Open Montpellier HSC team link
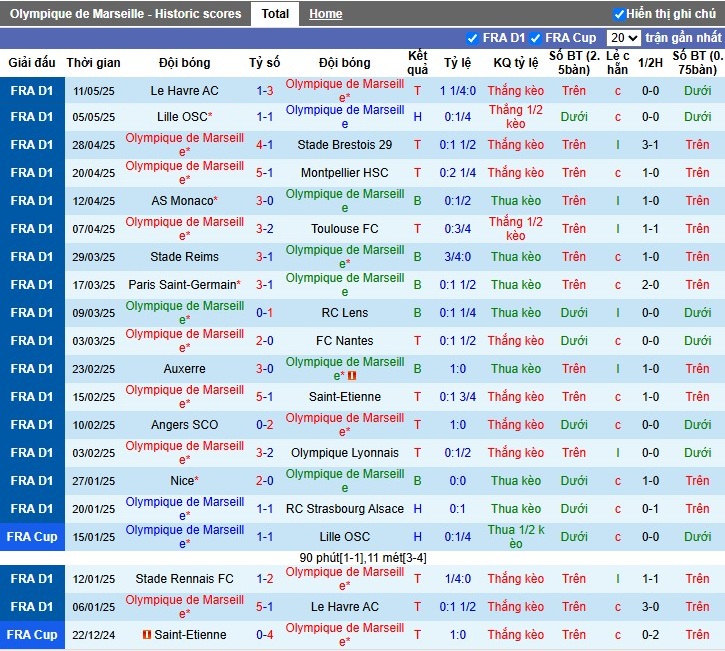This screenshot has width=725, height=651. click(344, 173)
